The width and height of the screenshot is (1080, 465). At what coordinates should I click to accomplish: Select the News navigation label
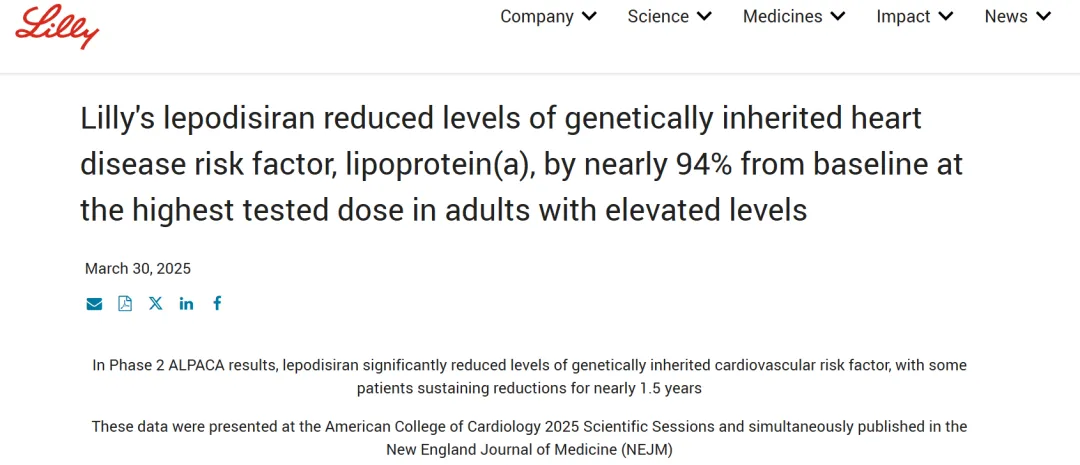click(1006, 17)
